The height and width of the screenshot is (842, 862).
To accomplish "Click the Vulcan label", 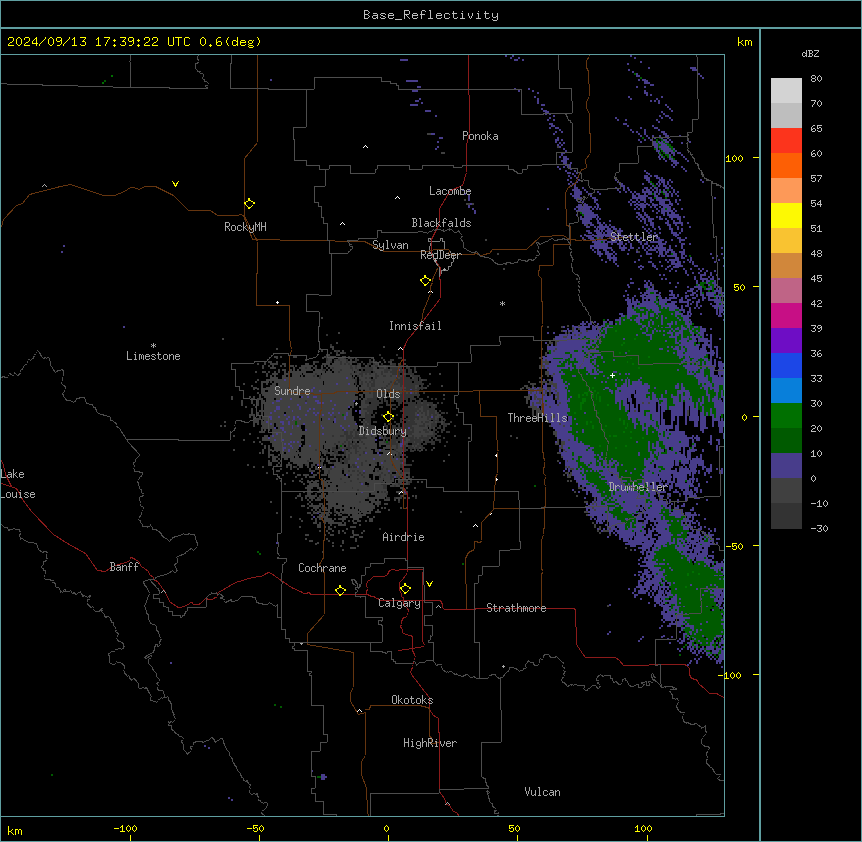I will point(543,792).
